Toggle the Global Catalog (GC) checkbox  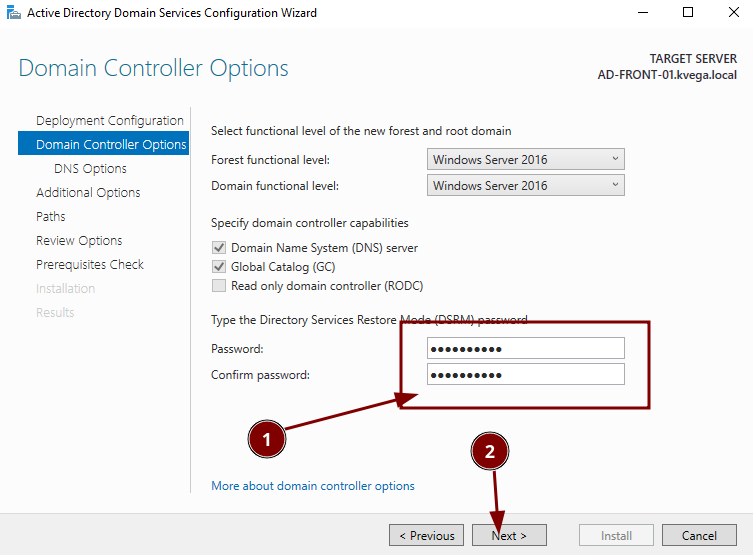pyautogui.click(x=219, y=267)
